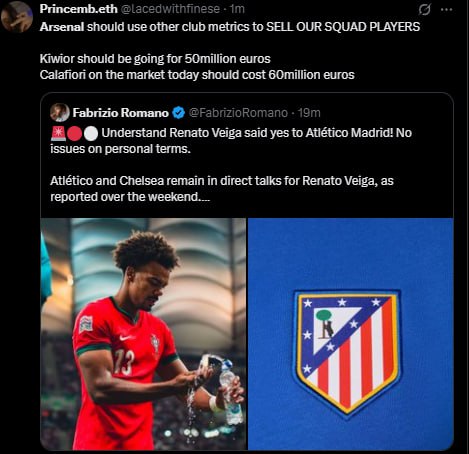
Task: Open the @FabrizioRomano handle
Action: 238,113
